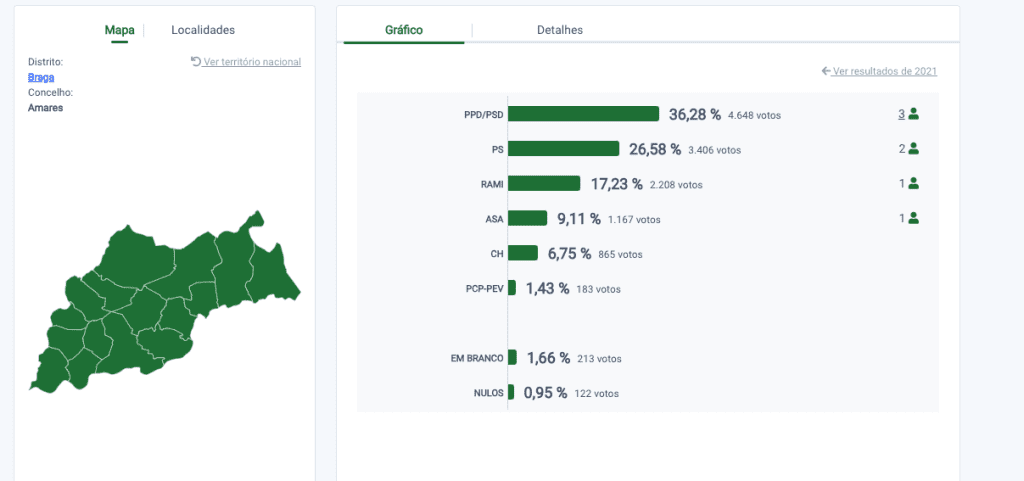Screen dimensions: 1024x481
Task: Click the RAMI elected member person icon
Action: coord(913,184)
